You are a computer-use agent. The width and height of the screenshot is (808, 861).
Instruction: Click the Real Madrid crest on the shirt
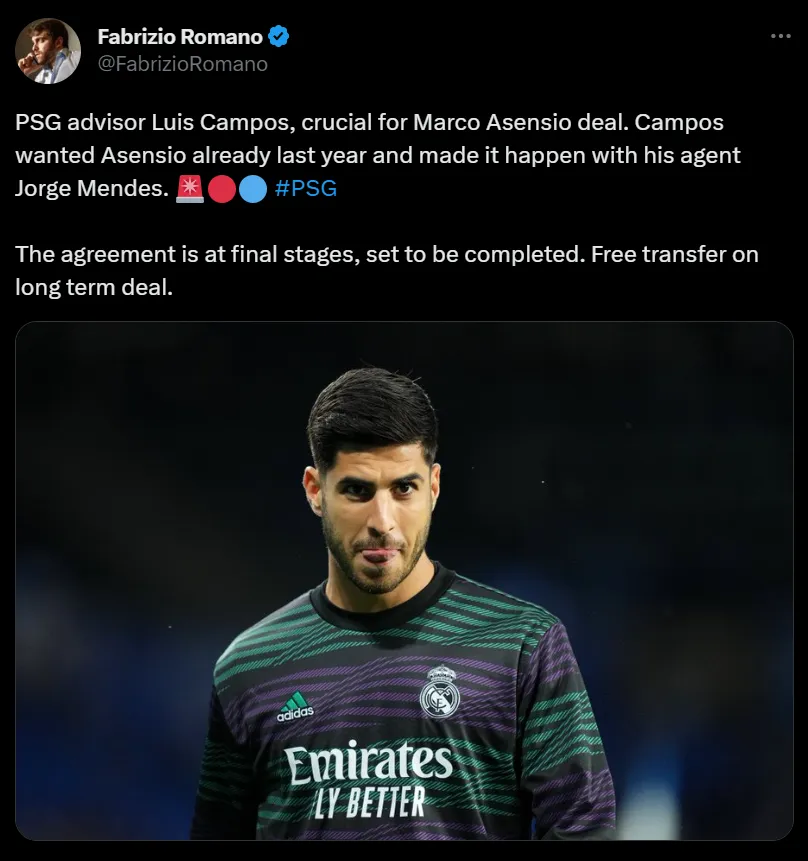tap(438, 690)
